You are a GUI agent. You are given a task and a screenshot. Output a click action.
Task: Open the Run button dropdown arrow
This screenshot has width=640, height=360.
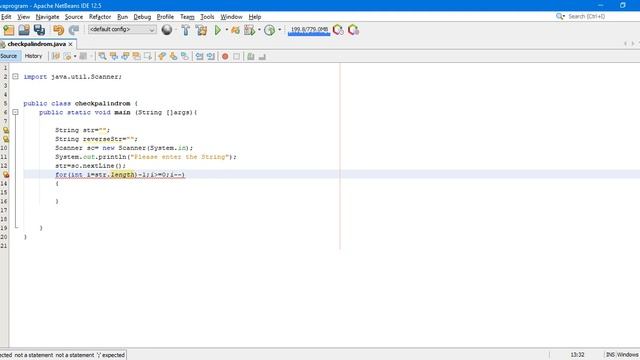pos(227,30)
